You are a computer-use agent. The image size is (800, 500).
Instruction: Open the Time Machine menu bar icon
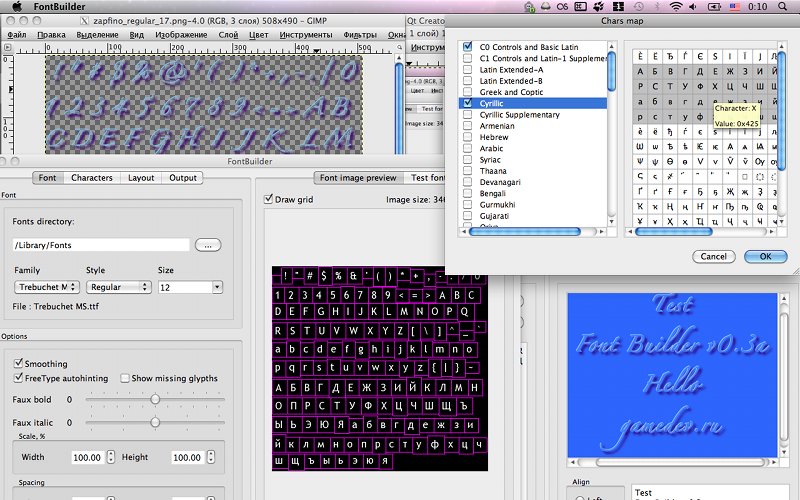[x=639, y=7]
